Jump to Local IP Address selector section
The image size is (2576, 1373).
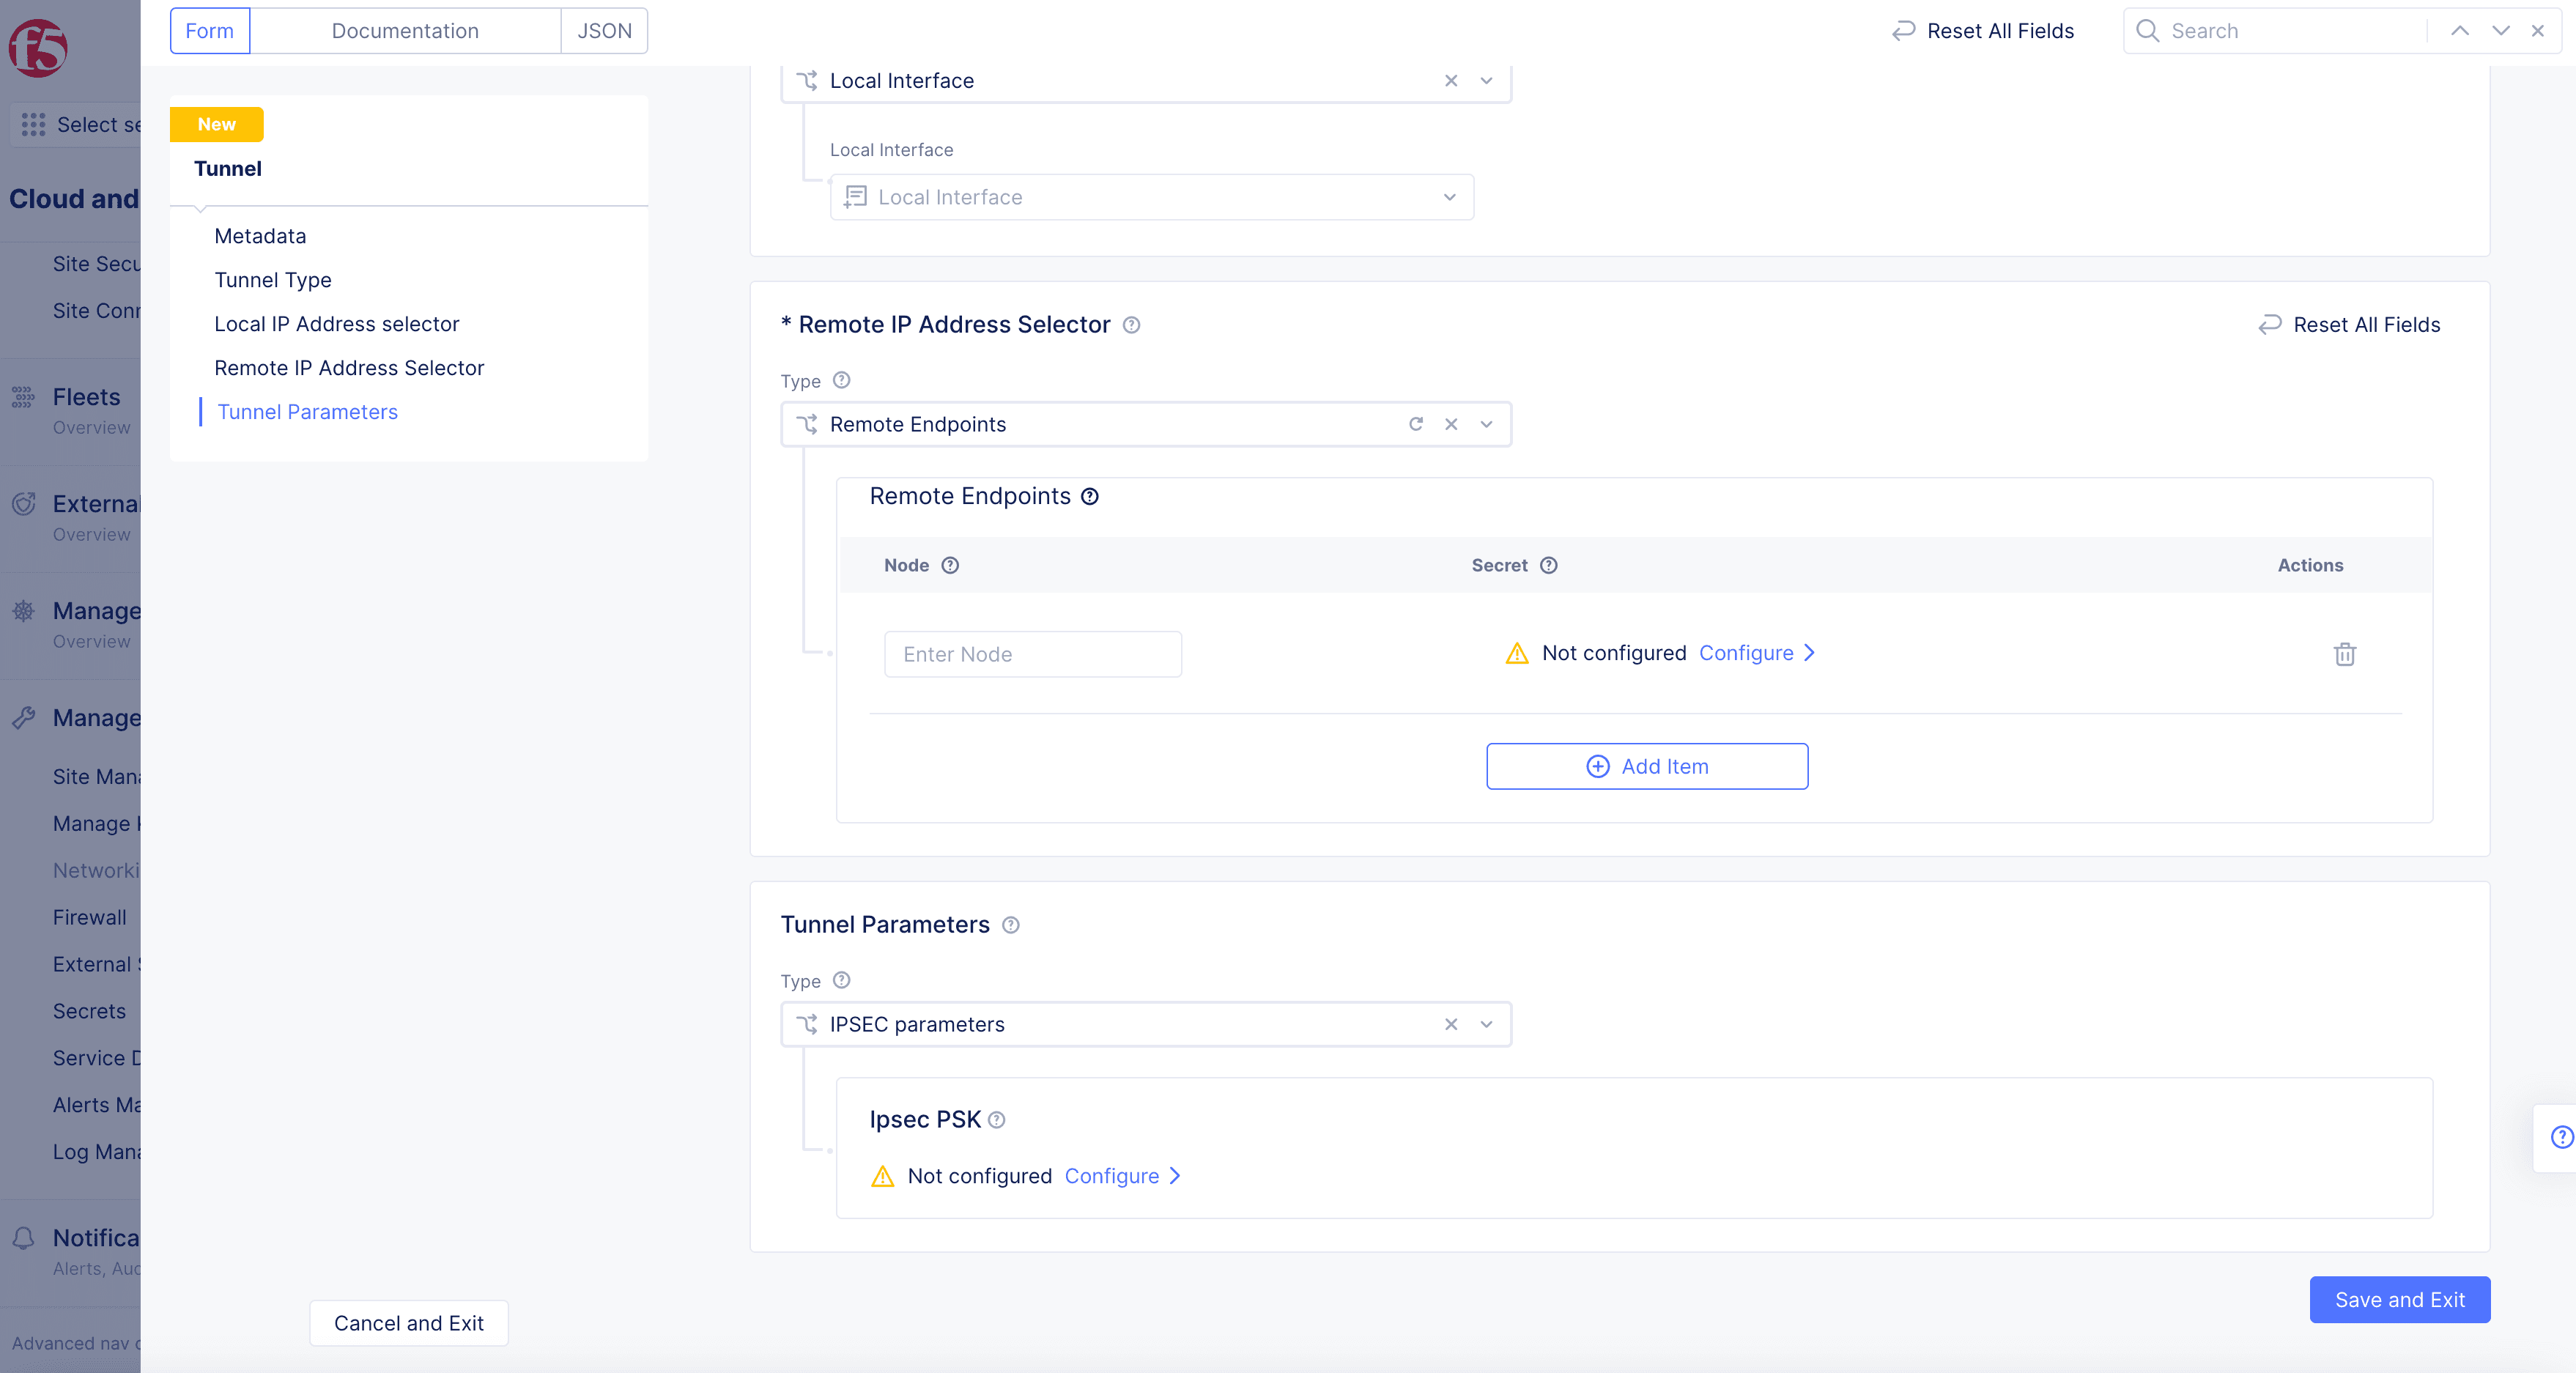click(x=337, y=324)
